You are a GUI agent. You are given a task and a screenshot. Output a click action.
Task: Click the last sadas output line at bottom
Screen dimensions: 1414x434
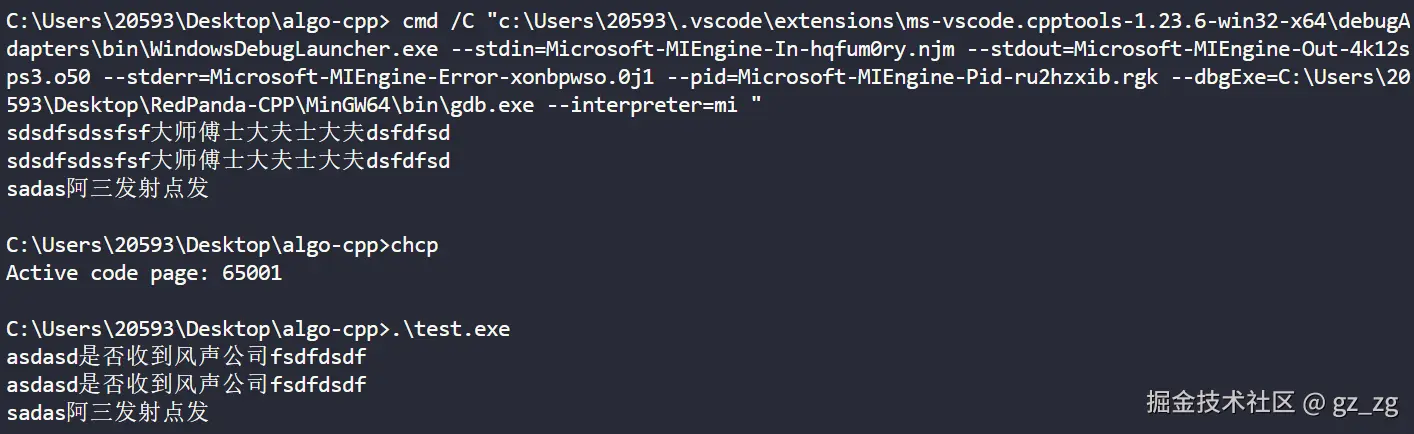[108, 412]
